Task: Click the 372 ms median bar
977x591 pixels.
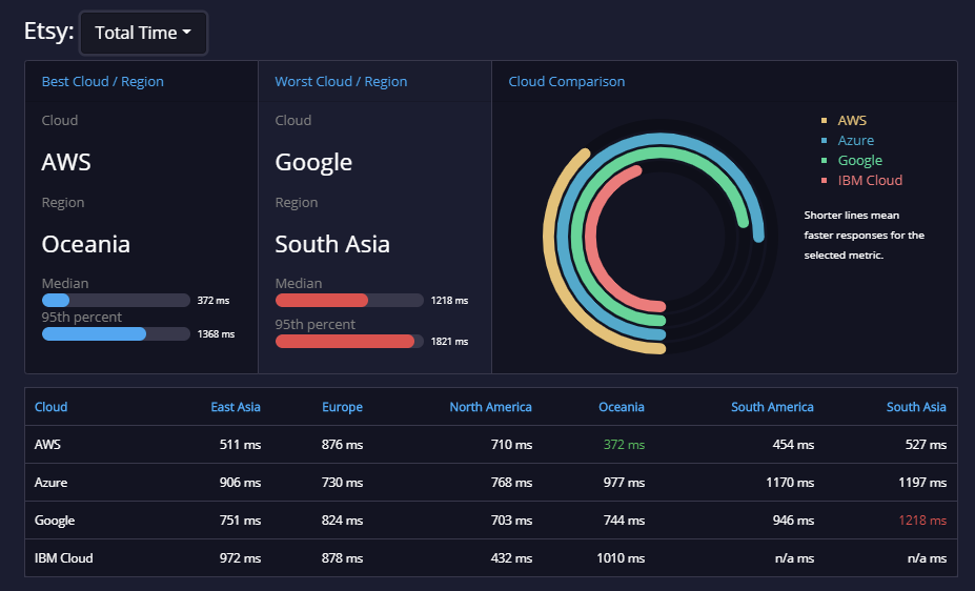Action: click(116, 300)
